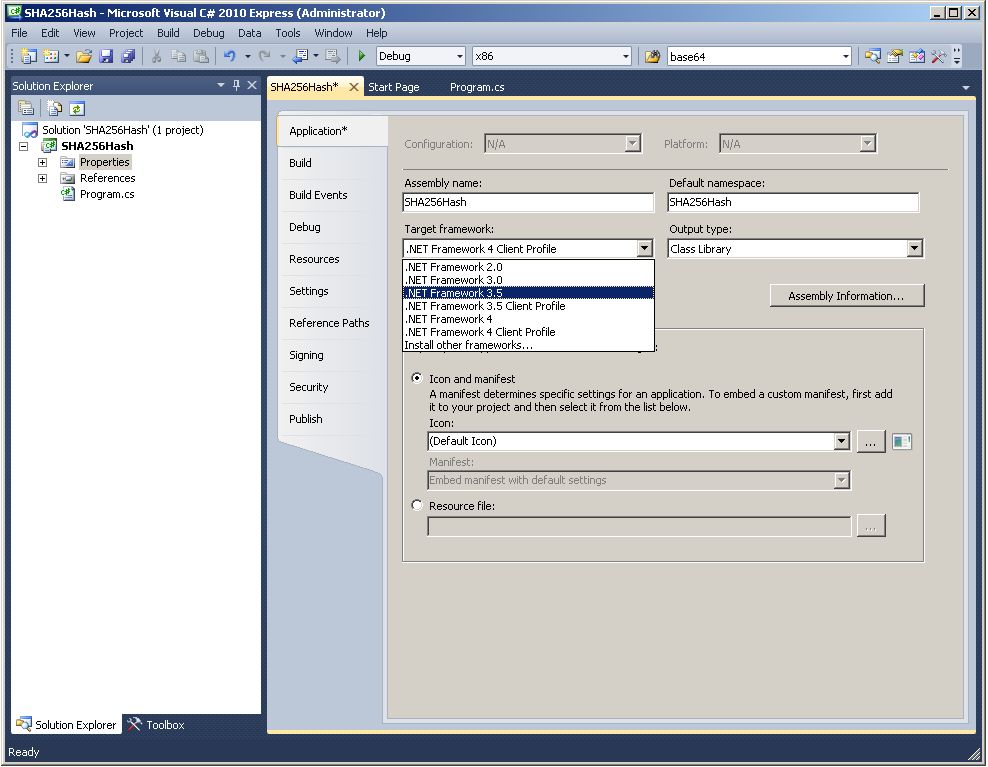988x767 pixels.
Task: Open the Toolbox hammer-and-wrench toolbar icon
Action: click(938, 57)
